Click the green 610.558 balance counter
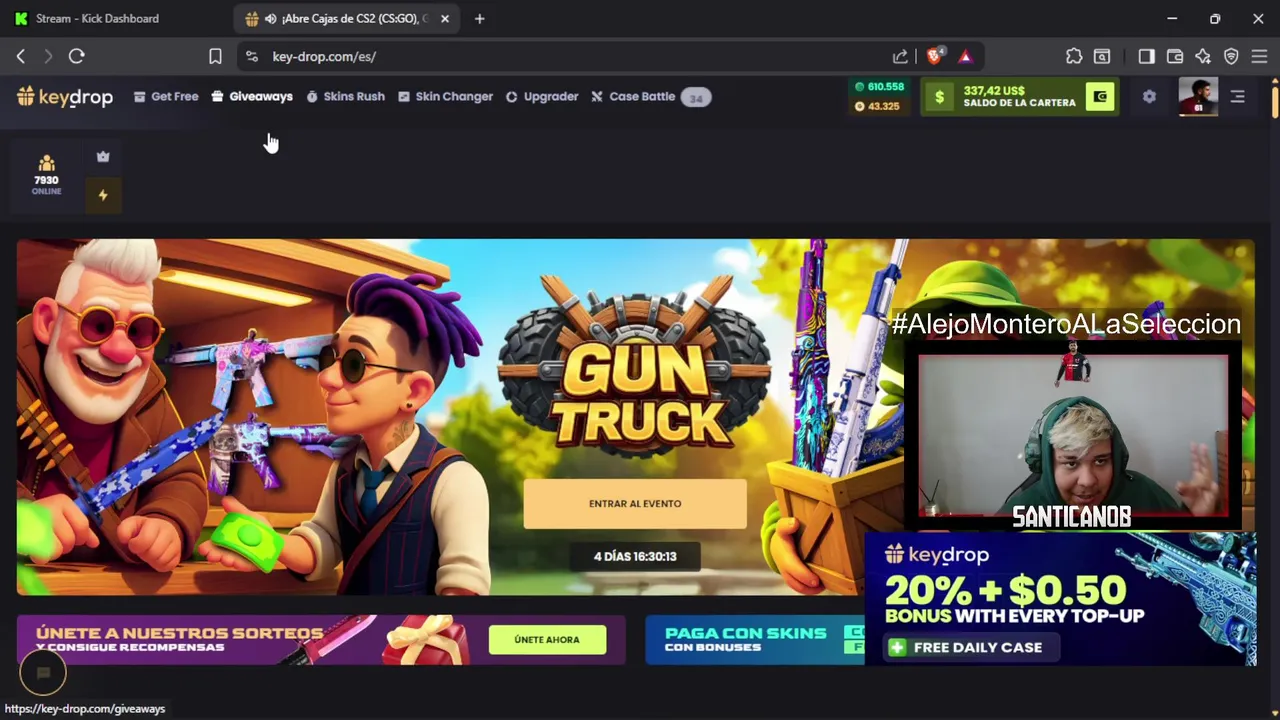 click(x=879, y=87)
